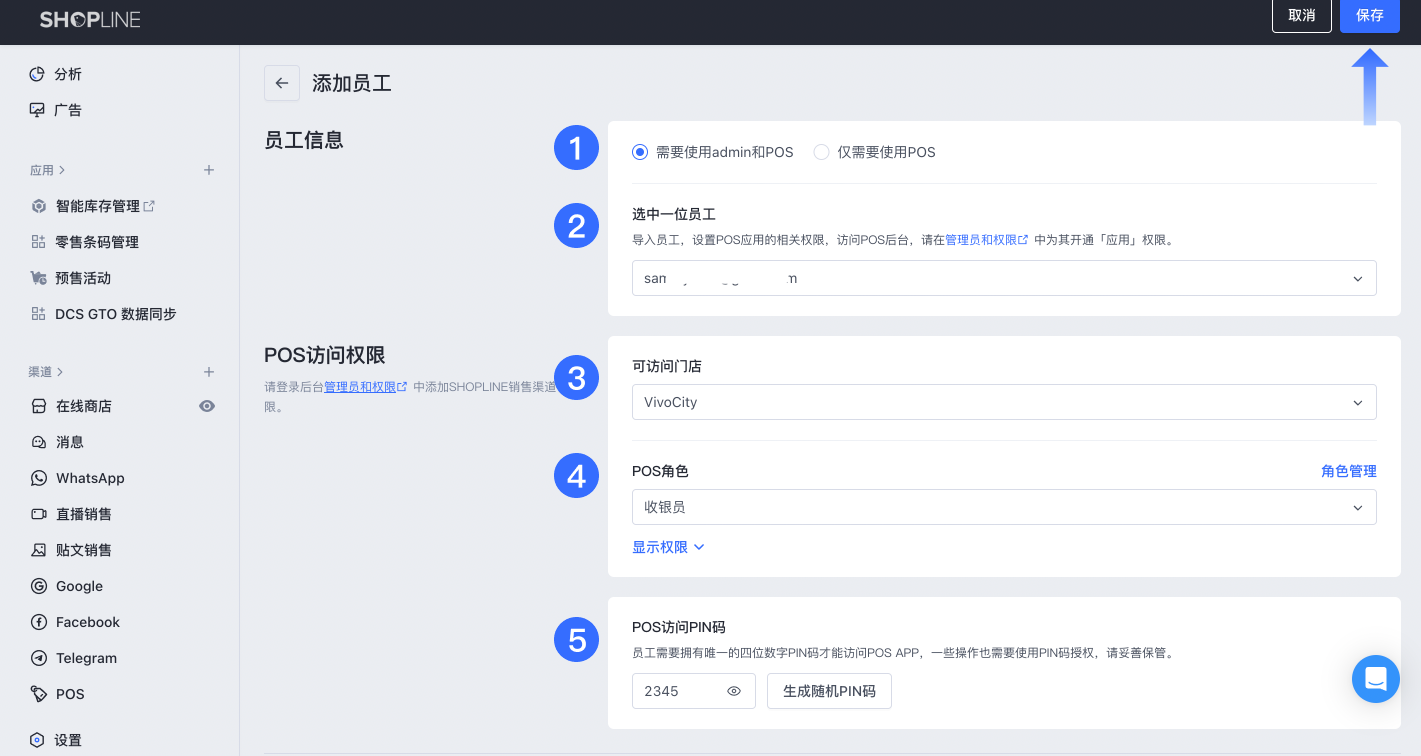This screenshot has width=1421, height=756.
Task: Go back using the arrow beside 添加员工
Action: (x=282, y=83)
